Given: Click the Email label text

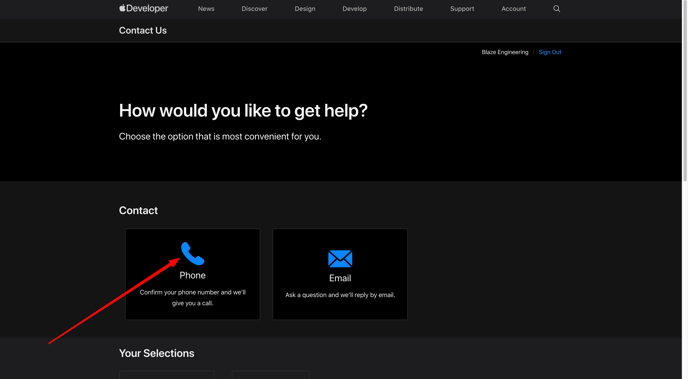Looking at the screenshot, I should click(x=340, y=278).
